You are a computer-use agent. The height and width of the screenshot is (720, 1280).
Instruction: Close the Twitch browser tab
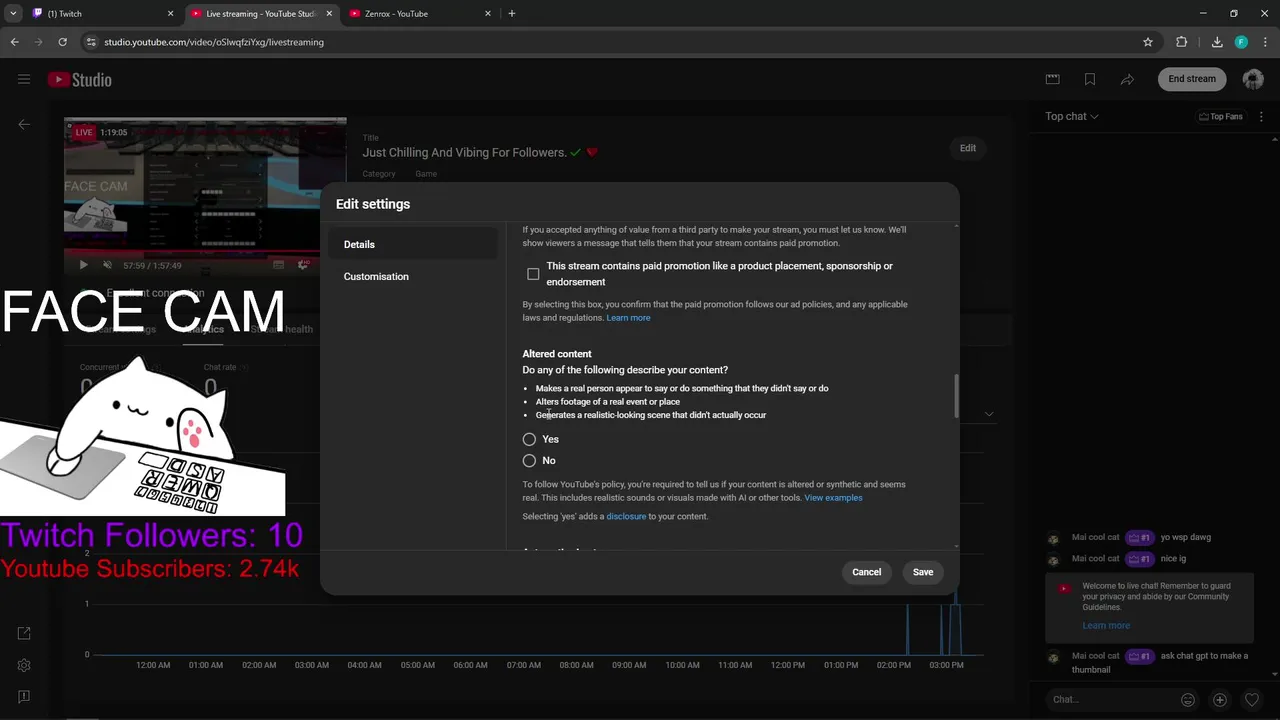click(x=170, y=14)
